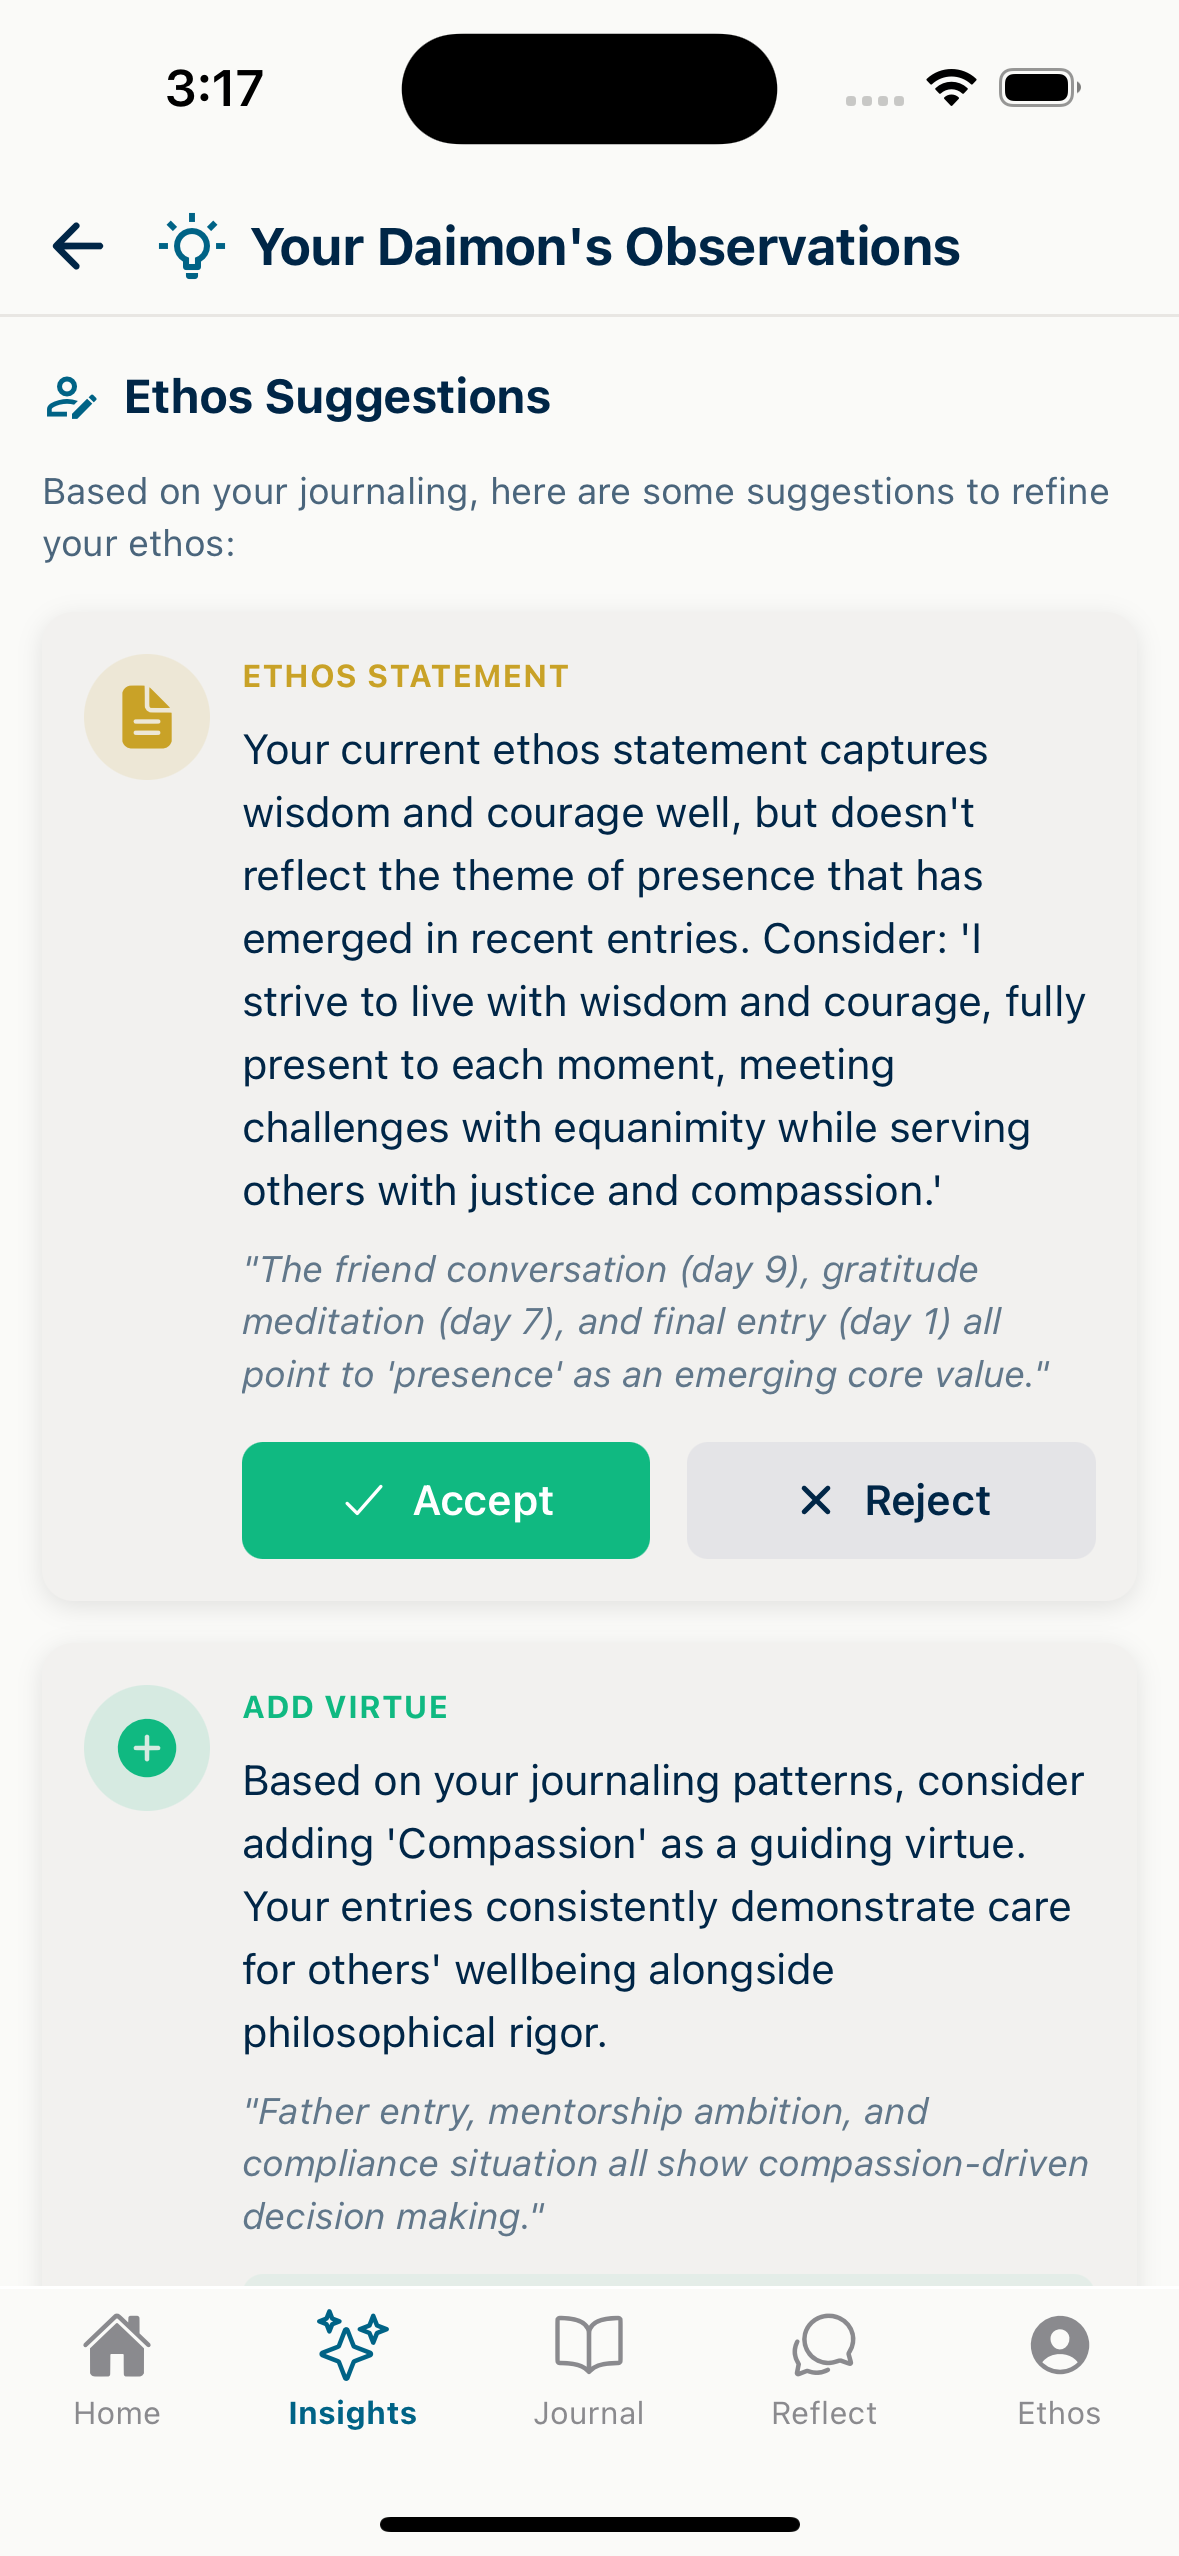The height and width of the screenshot is (2556, 1179).
Task: Tap the Ethos profile icon
Action: point(1061,2343)
